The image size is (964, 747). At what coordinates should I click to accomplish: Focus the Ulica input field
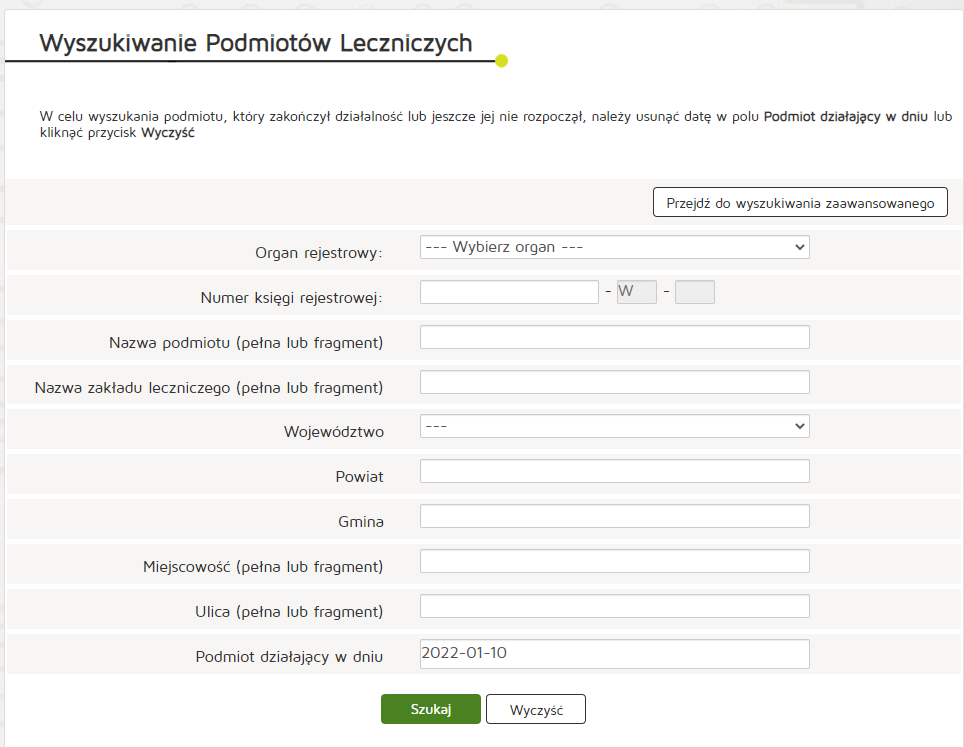[x=614, y=606]
